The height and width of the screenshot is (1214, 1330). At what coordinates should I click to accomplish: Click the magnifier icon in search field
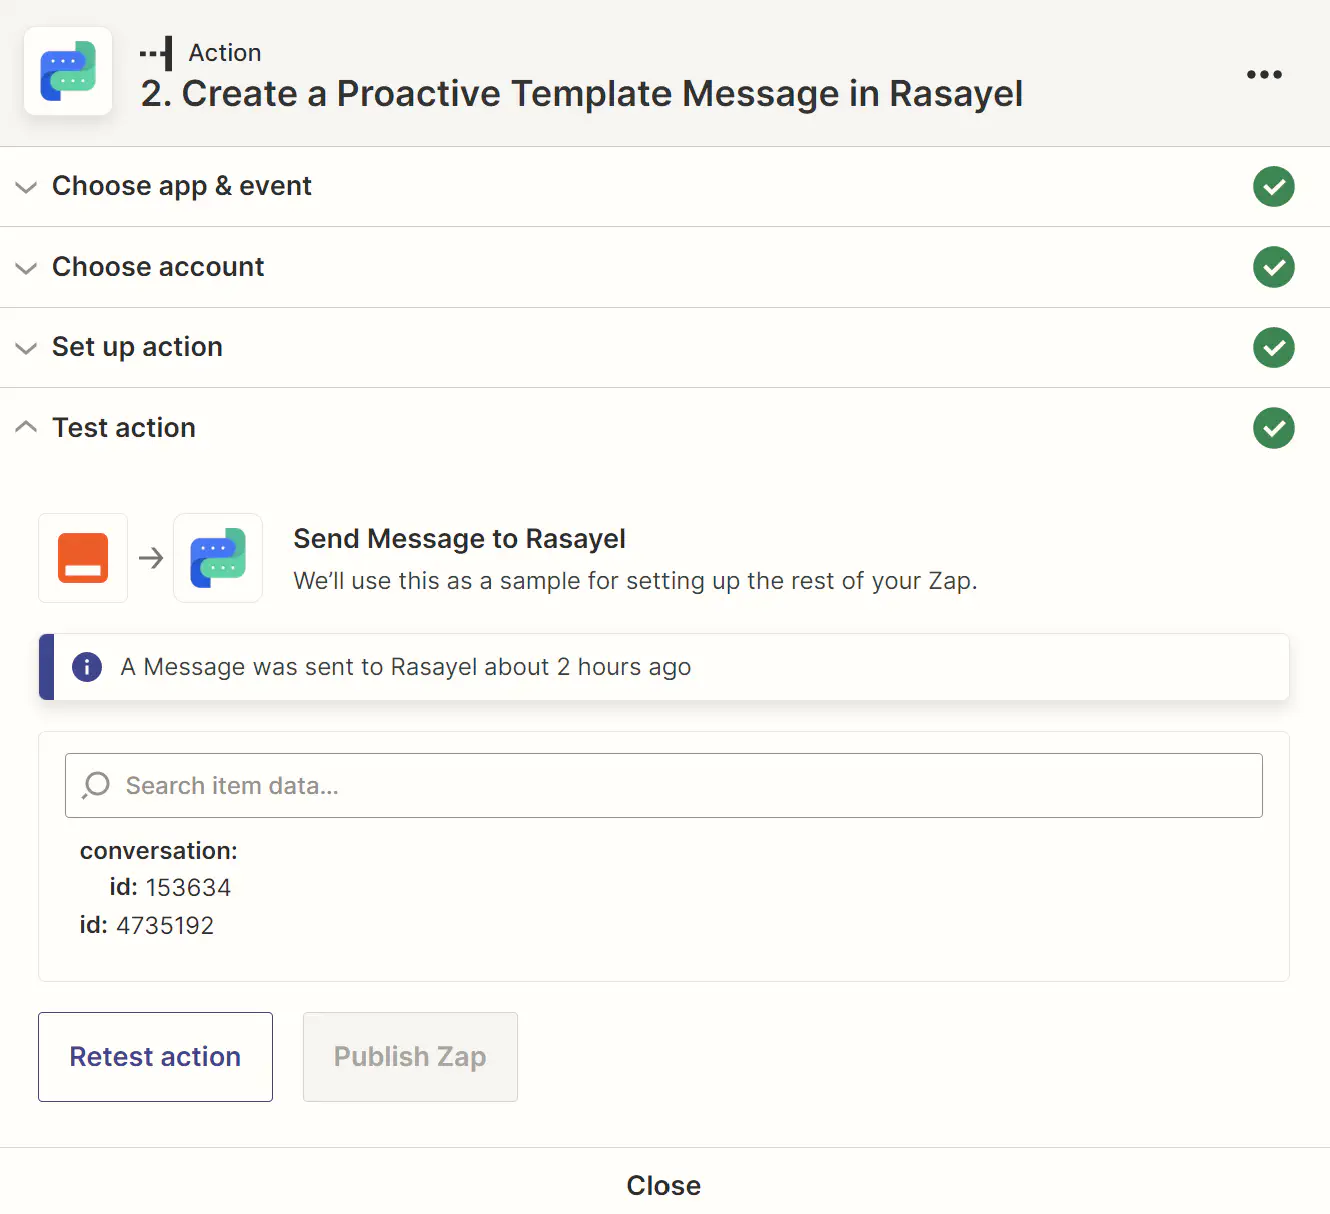click(x=96, y=785)
